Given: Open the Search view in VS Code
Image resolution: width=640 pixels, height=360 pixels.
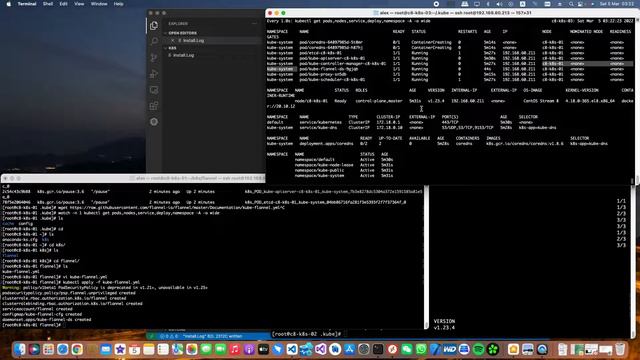Looking at the screenshot, I should tap(154, 41).
